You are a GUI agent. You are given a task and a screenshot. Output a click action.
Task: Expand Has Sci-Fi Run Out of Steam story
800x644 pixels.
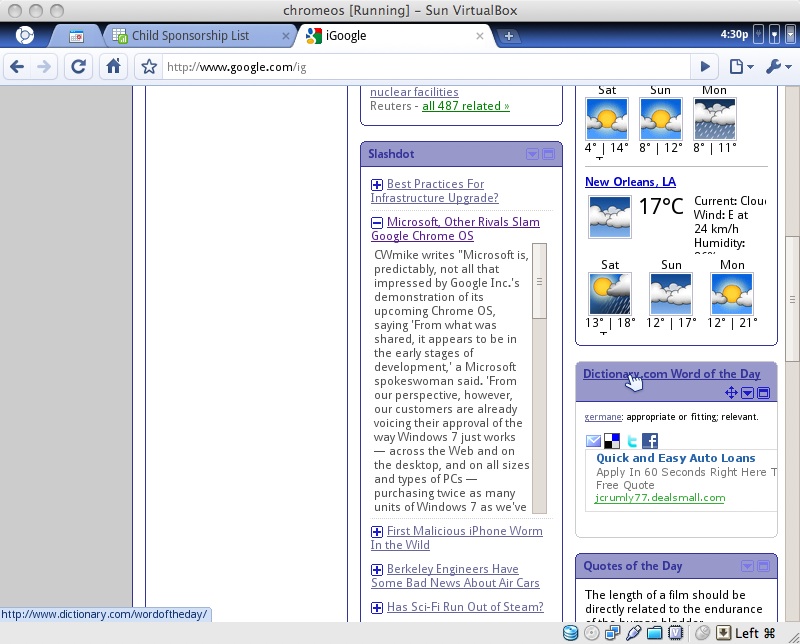click(x=377, y=607)
